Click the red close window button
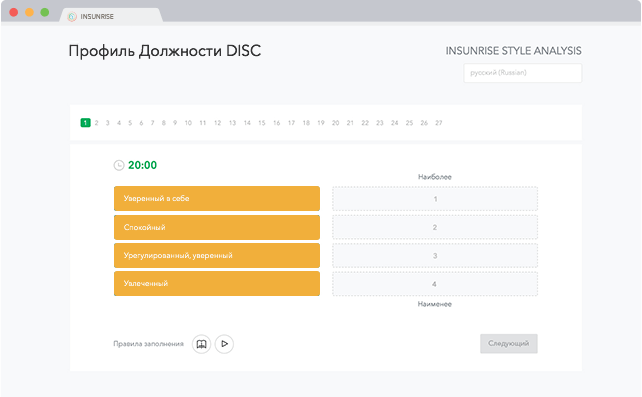This screenshot has width=642, height=397. pyautogui.click(x=14, y=12)
